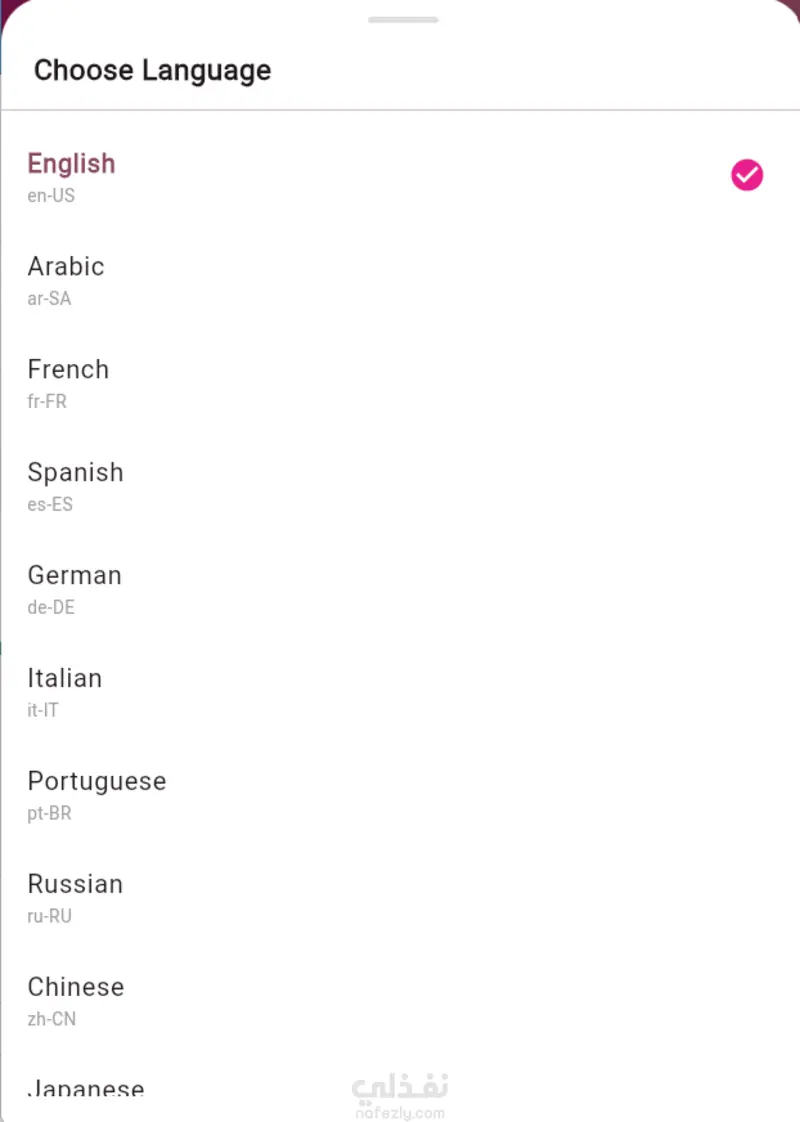Select English as the language
This screenshot has height=1122, width=800.
click(71, 164)
